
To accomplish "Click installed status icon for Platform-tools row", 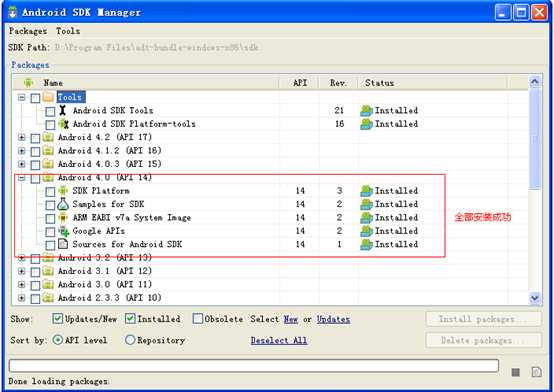I will [x=366, y=124].
